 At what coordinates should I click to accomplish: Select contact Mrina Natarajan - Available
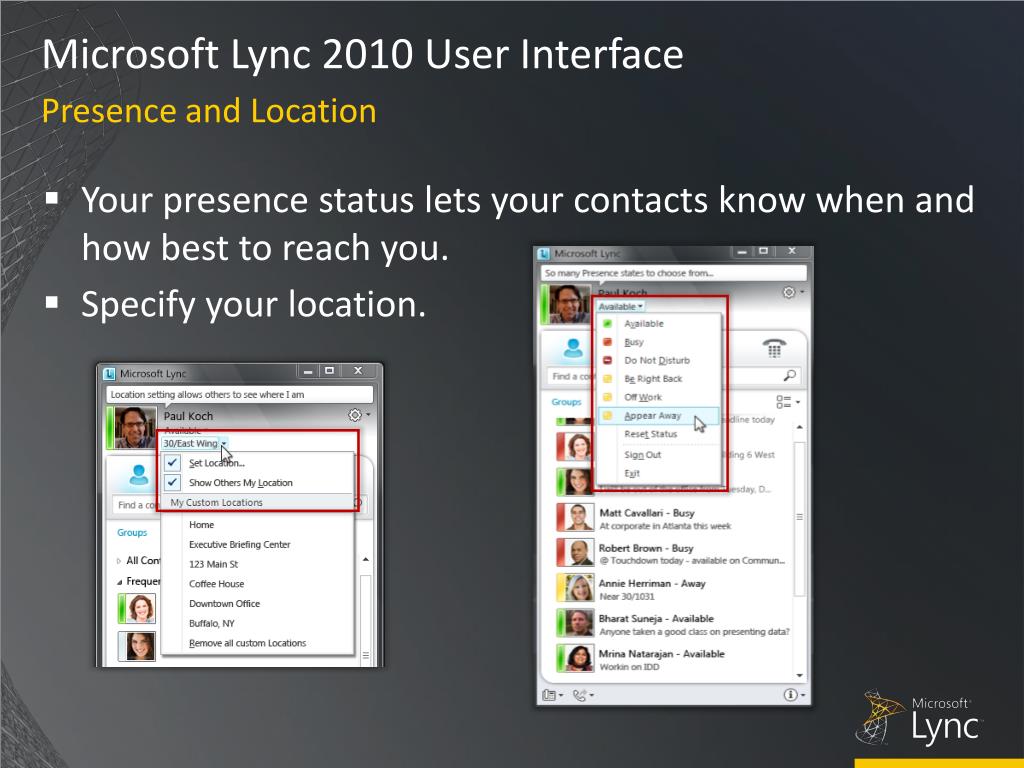(673, 660)
